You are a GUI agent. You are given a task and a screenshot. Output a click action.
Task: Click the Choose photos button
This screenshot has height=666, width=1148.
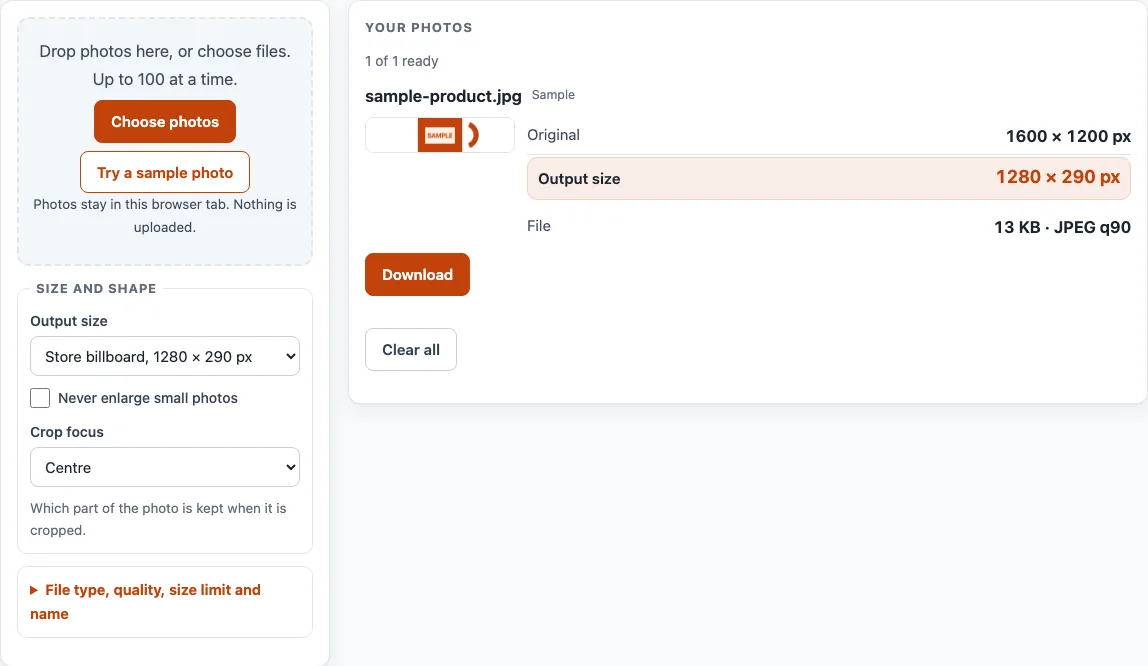[165, 121]
